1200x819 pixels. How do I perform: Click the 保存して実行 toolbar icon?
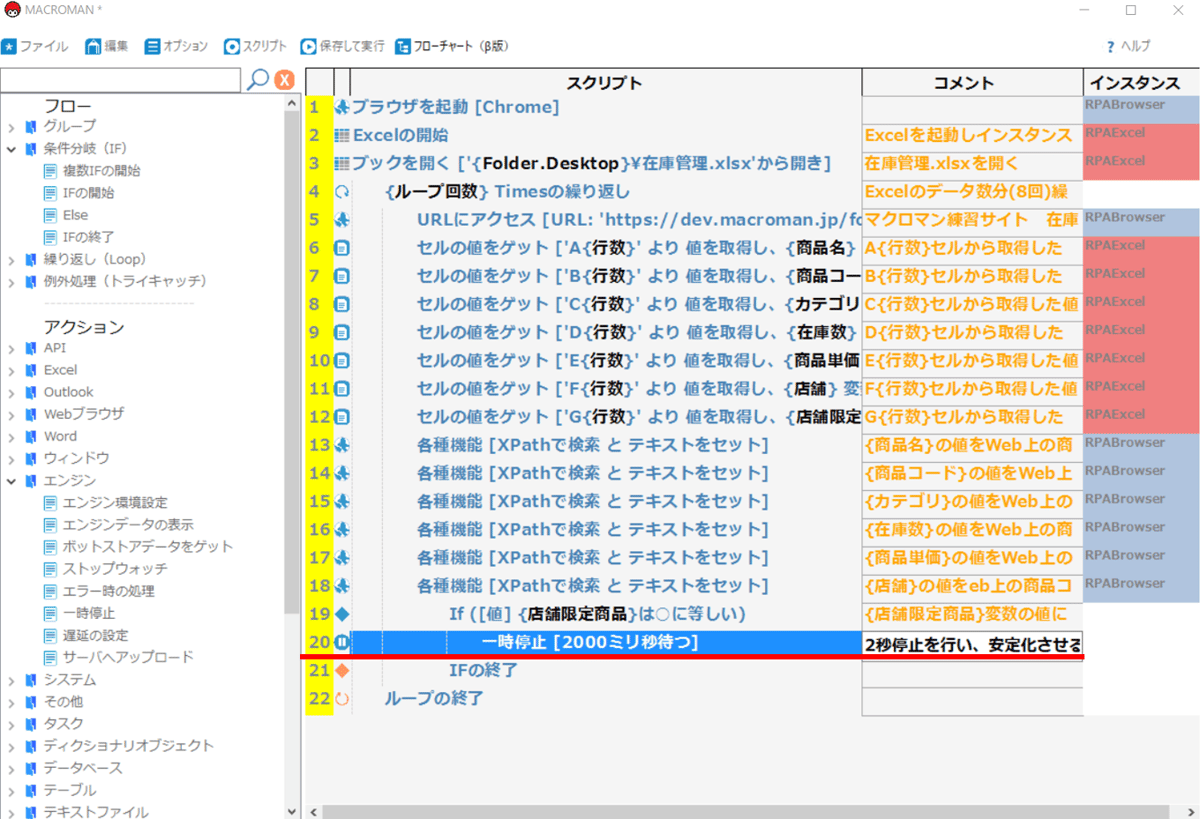point(309,46)
